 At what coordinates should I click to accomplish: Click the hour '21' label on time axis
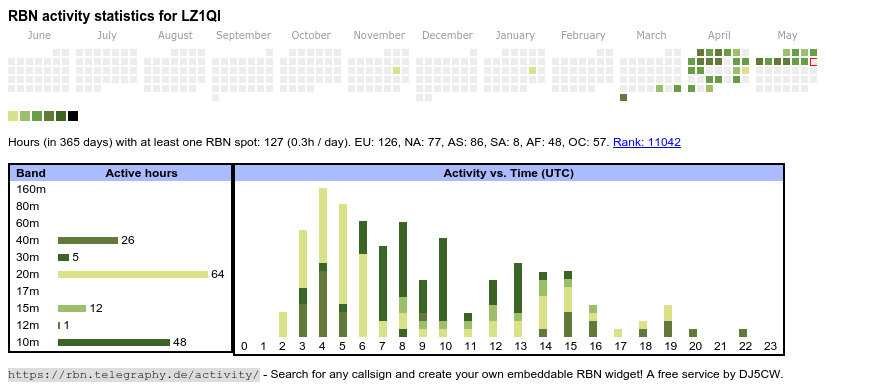(x=720, y=347)
